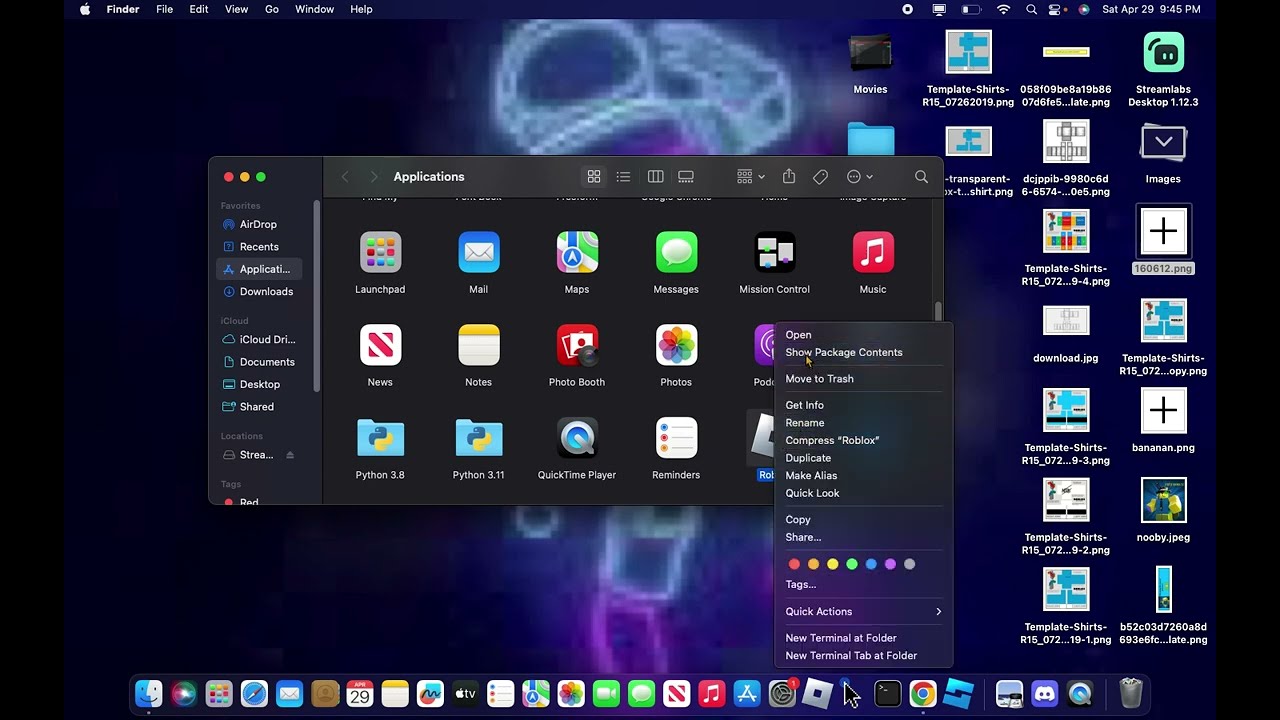1280x720 pixels.
Task: Open search in the Finder window
Action: click(x=921, y=177)
